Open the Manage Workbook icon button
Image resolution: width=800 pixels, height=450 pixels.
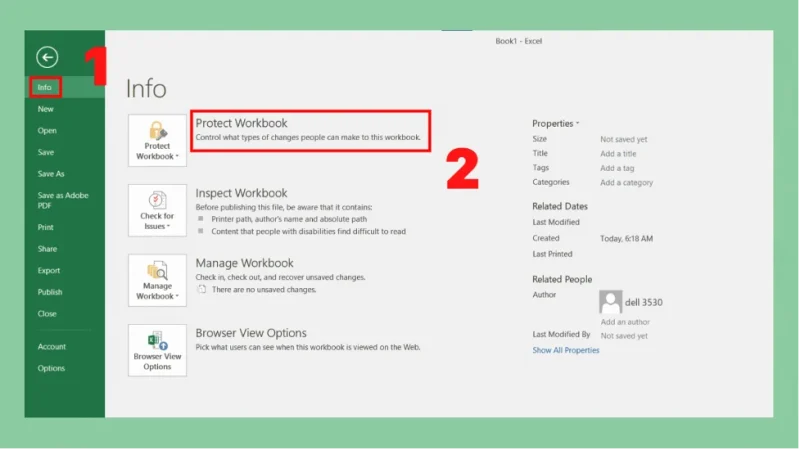point(157,280)
